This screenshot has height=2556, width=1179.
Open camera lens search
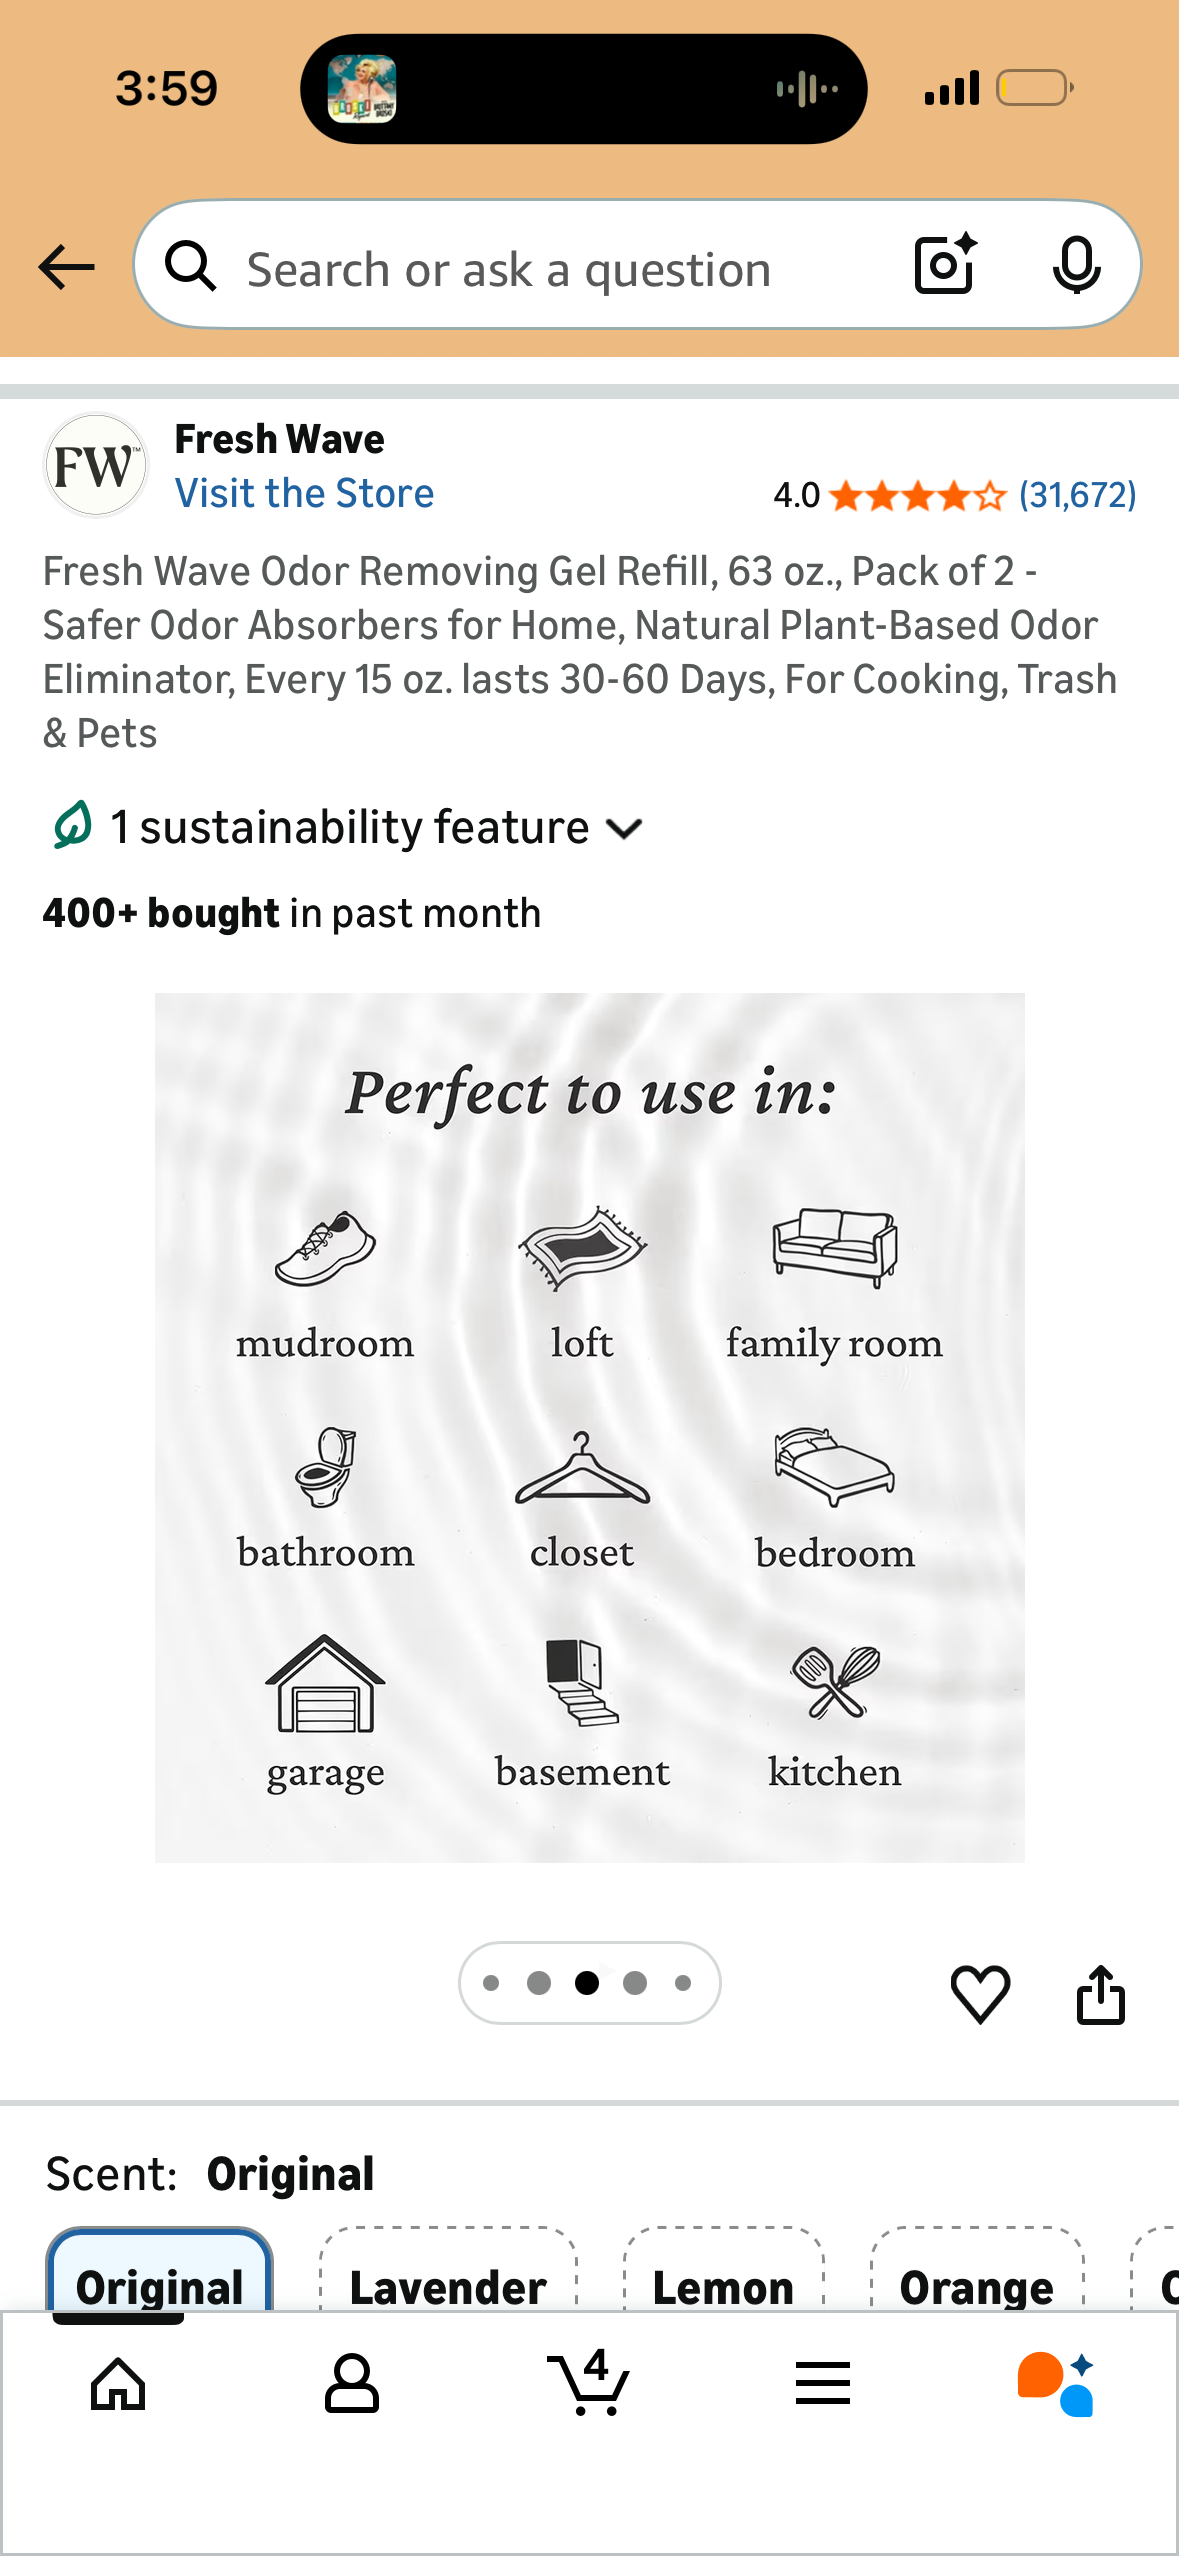pos(944,265)
